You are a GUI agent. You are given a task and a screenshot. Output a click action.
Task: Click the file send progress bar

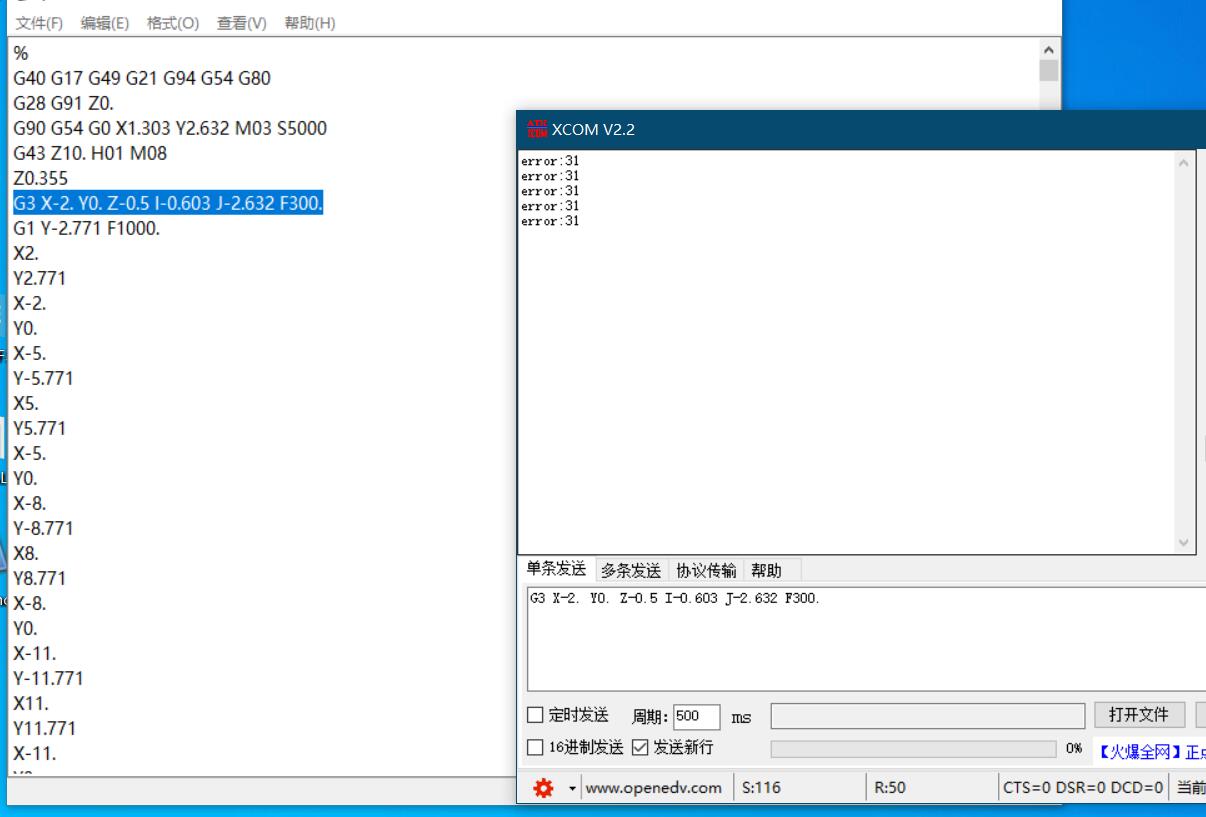click(912, 748)
